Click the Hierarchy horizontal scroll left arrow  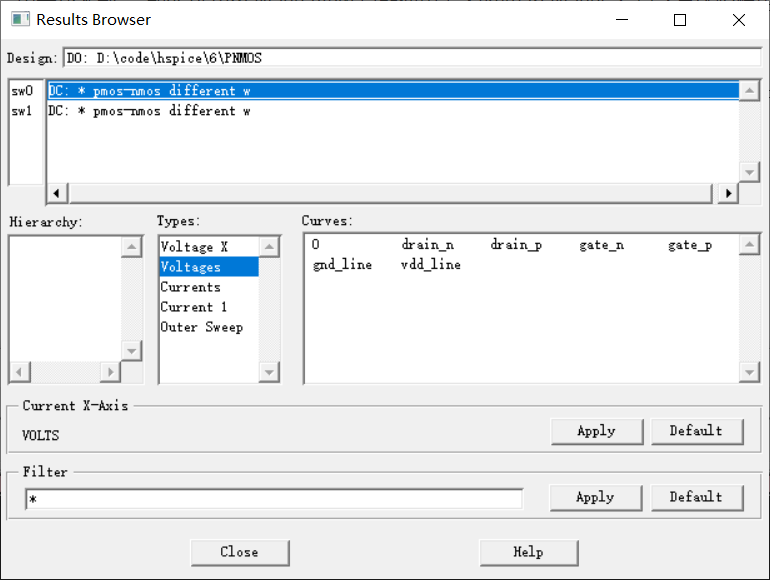[x=20, y=372]
